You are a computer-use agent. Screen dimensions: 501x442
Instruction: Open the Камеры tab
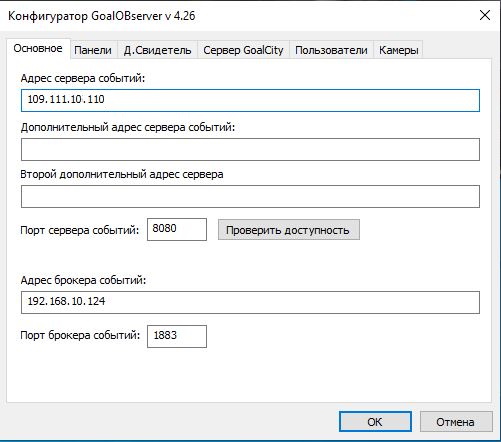pos(399,50)
